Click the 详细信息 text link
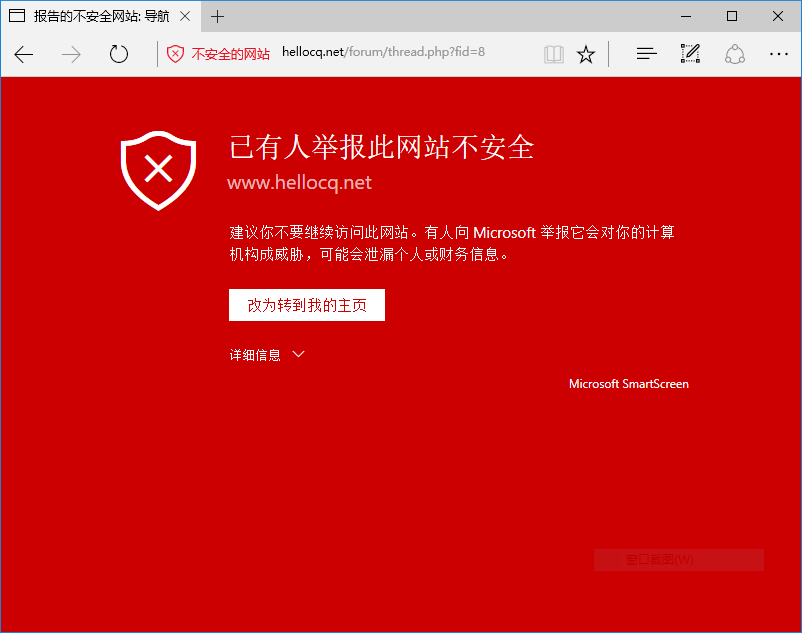The width and height of the screenshot is (802, 633). tap(255, 354)
